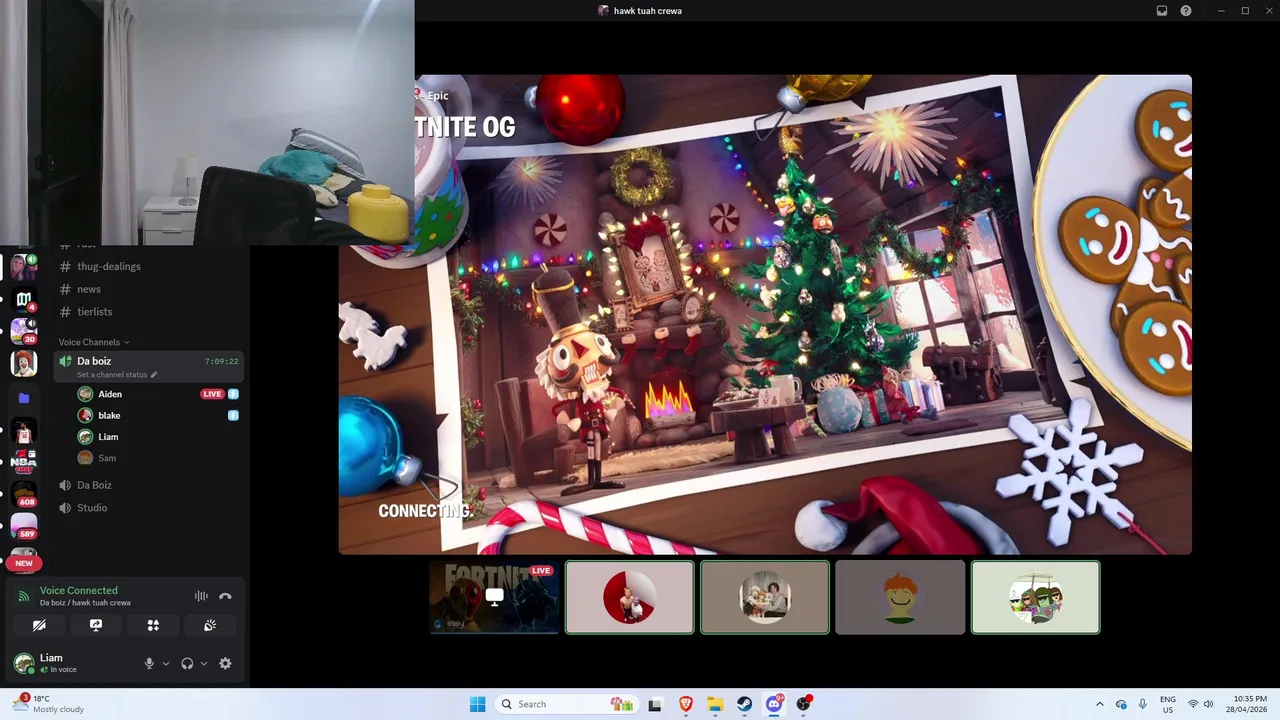The width and height of the screenshot is (1280, 720).
Task: Open Brave browser from the taskbar
Action: (x=686, y=704)
